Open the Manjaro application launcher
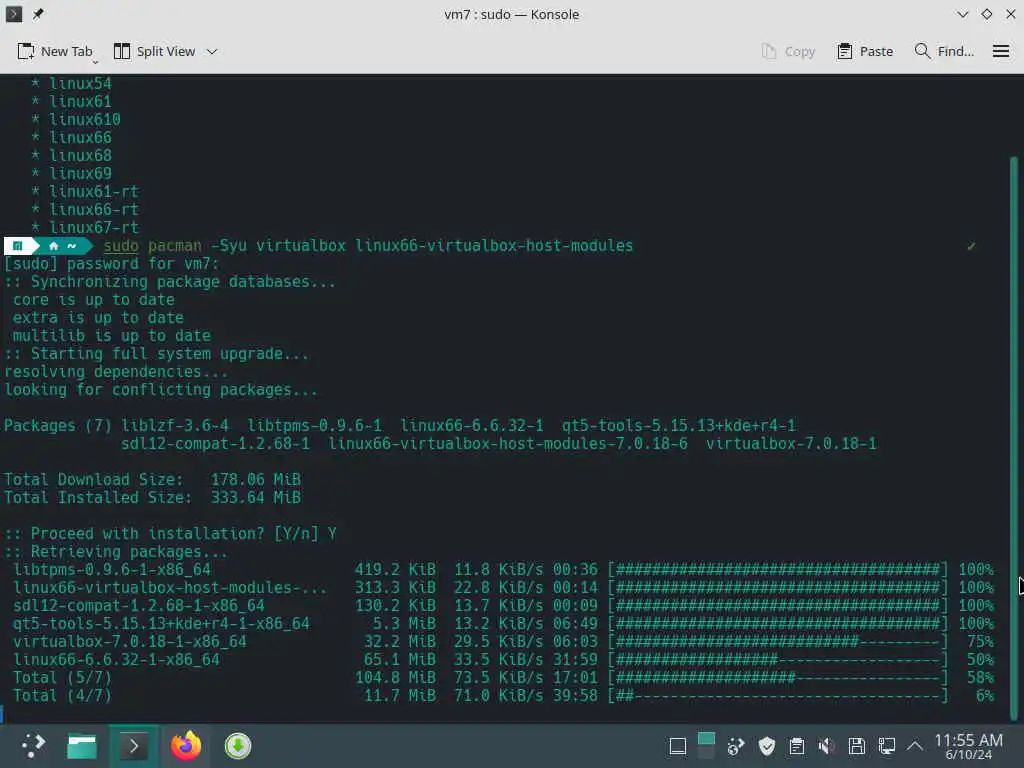This screenshot has height=768, width=1024. click(x=33, y=745)
